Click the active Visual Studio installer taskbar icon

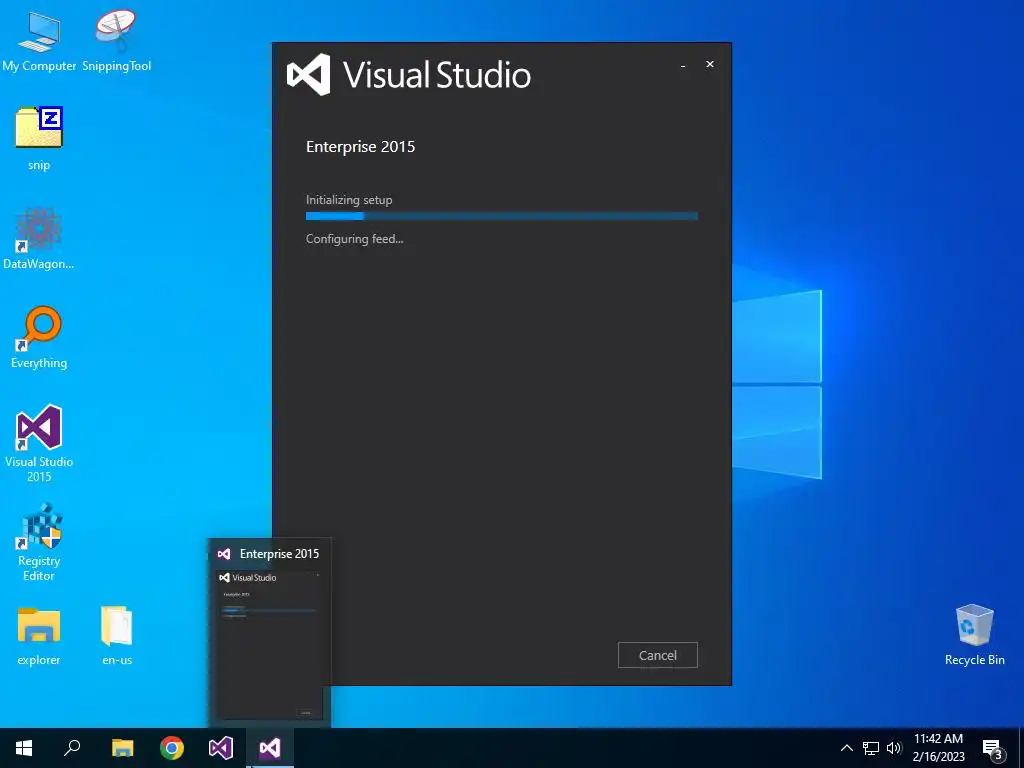tap(270, 748)
